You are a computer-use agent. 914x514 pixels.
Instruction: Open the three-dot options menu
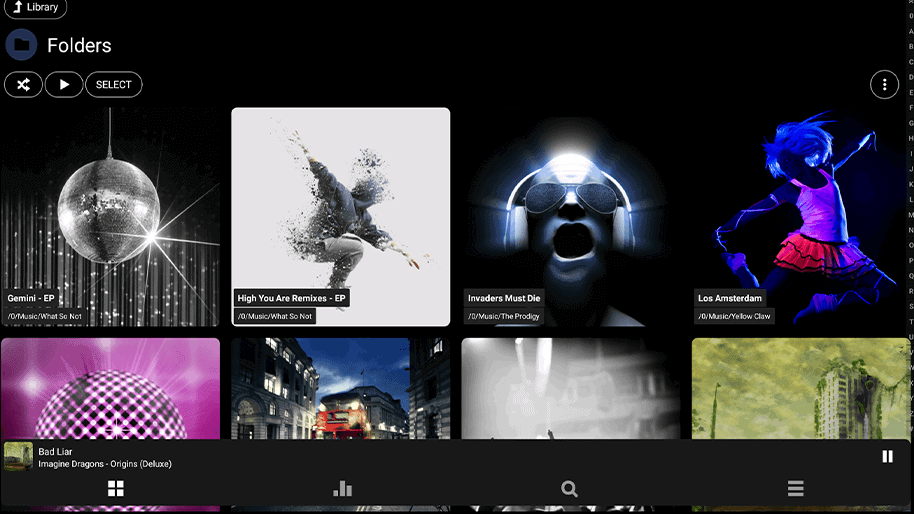[884, 85]
